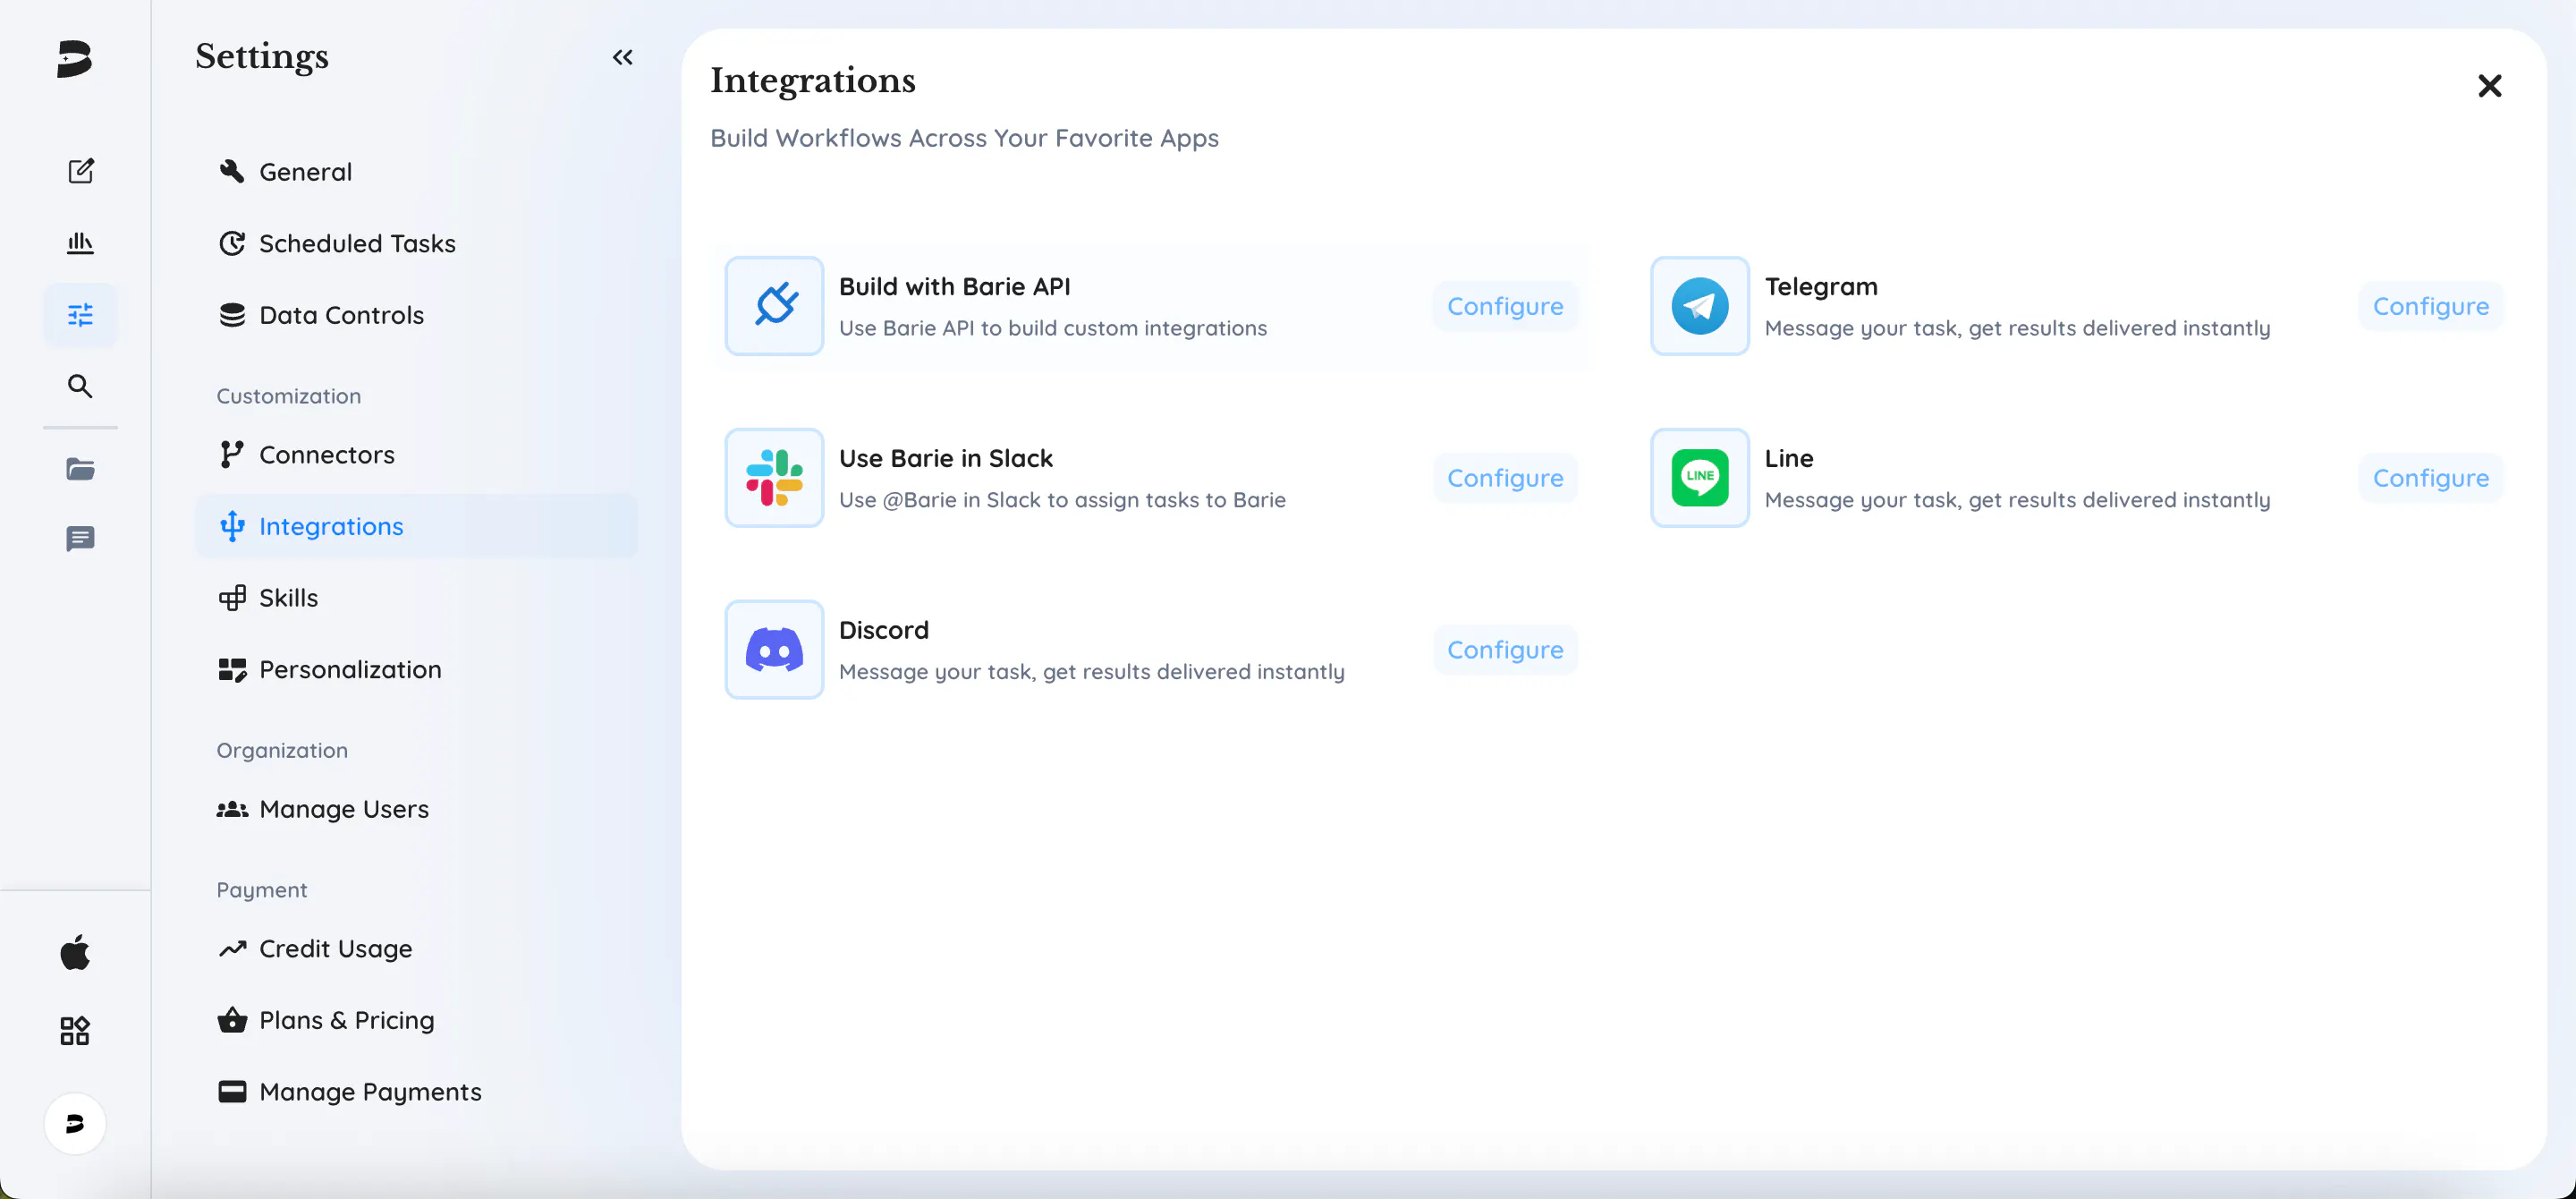The width and height of the screenshot is (2576, 1199).
Task: Click the 'Build with Barie API' title
Action: 954,287
